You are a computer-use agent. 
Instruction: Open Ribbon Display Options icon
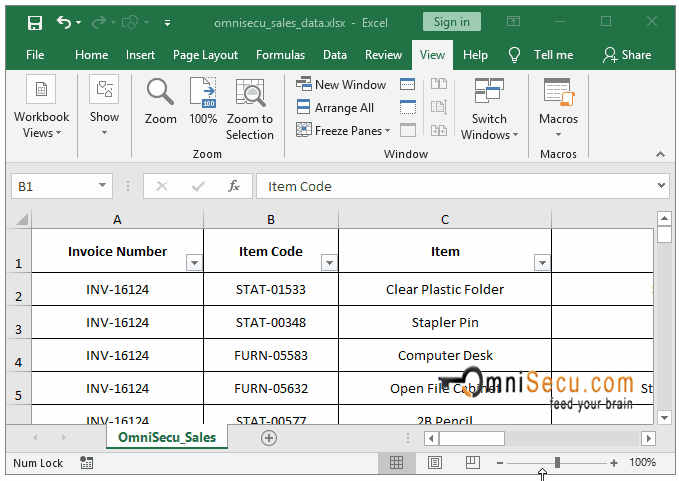tap(513, 21)
